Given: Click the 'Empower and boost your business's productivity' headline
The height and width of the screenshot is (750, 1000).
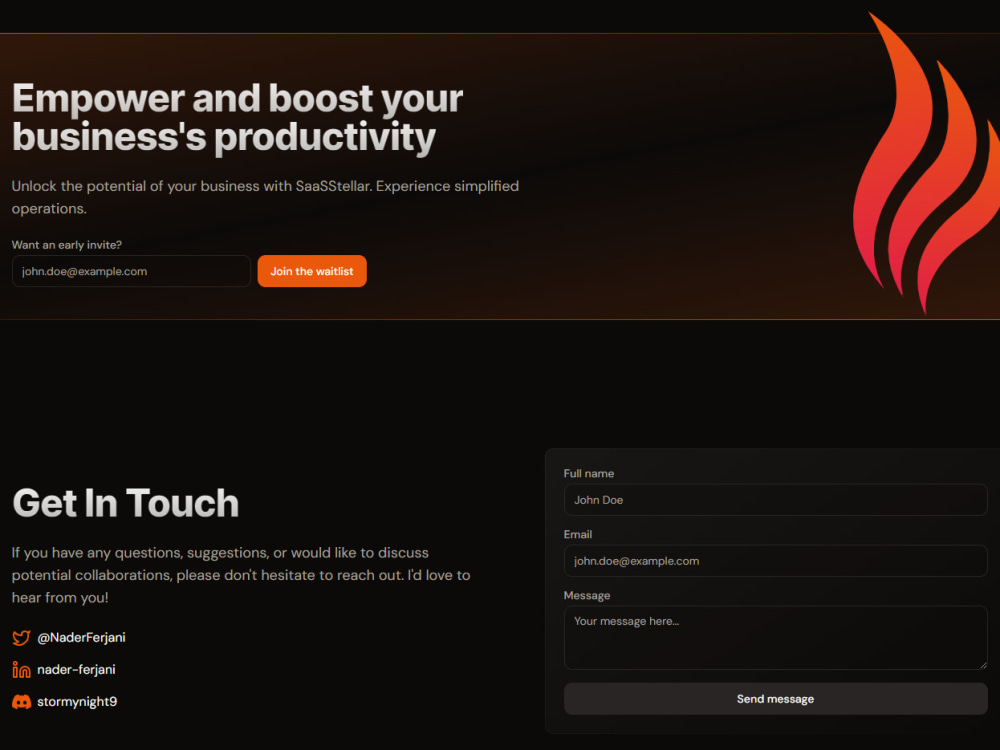Looking at the screenshot, I should (237, 118).
